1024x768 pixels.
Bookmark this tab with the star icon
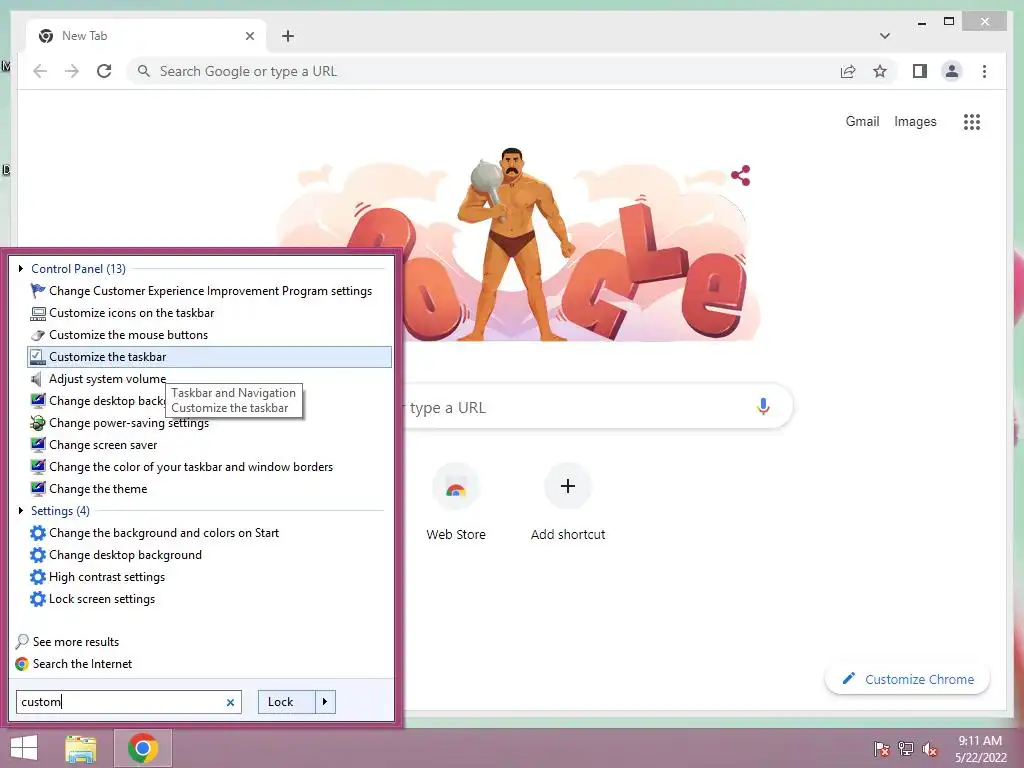click(880, 71)
